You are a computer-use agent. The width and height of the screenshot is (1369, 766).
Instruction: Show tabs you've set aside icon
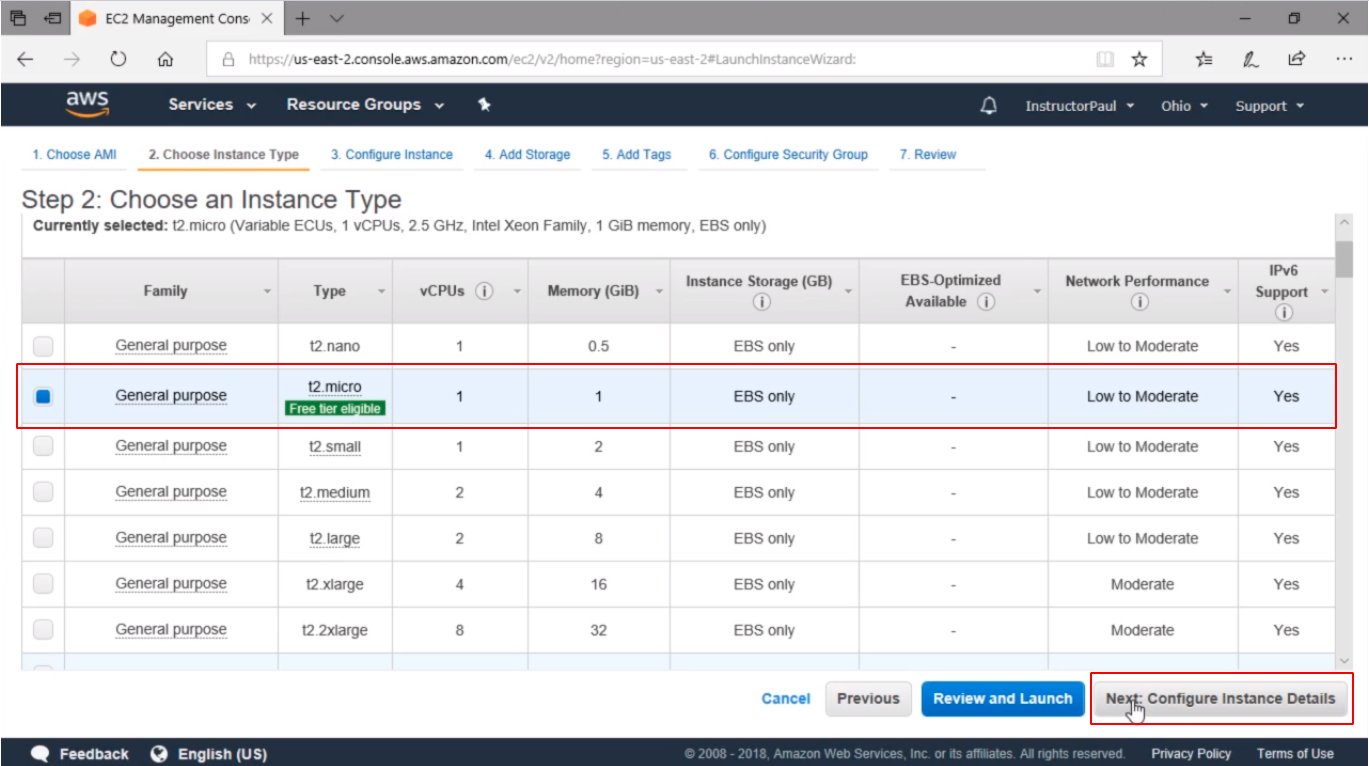pyautogui.click(x=18, y=18)
